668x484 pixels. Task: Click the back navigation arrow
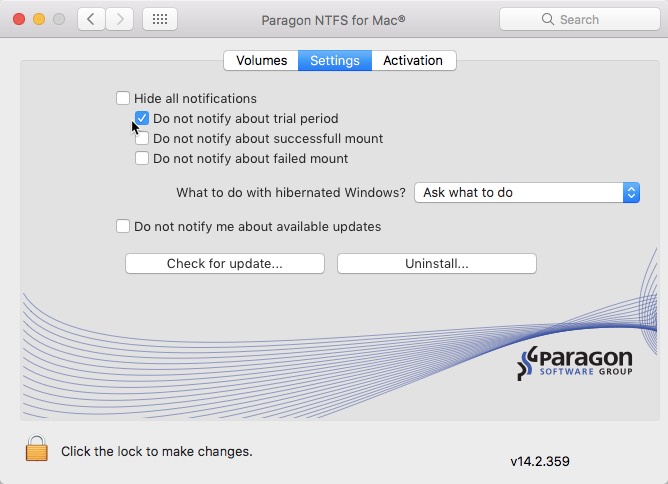[x=91, y=19]
